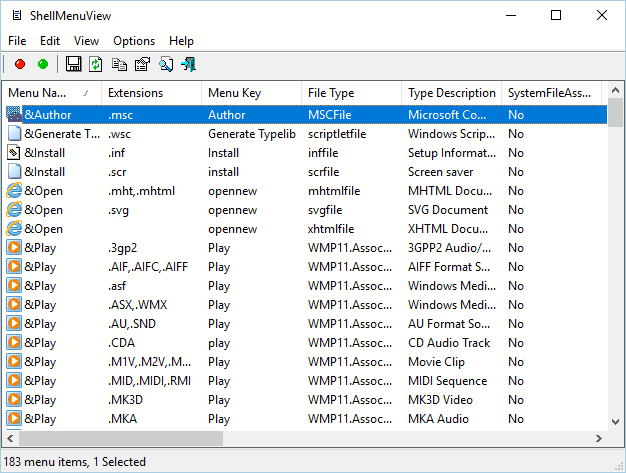Click the media player icon on .3gp2 row
This screenshot has height=473, width=626.
tap(14, 247)
